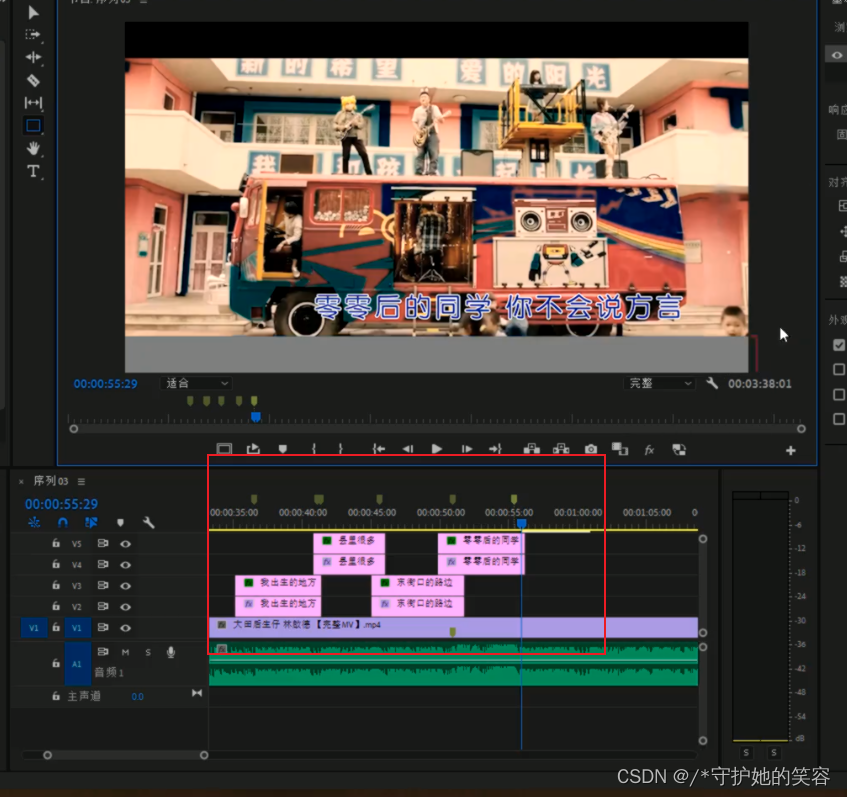Viewport: 847px width, 797px height.
Task: Open the Comparison View
Action: pyautogui.click(x=620, y=449)
